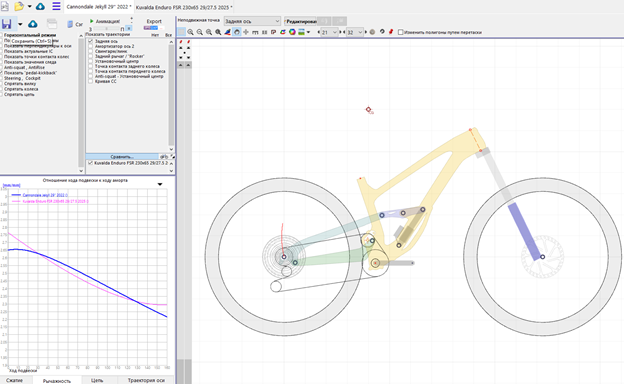Click the color wheel icon
This screenshot has height=384, width=624.
292,32
